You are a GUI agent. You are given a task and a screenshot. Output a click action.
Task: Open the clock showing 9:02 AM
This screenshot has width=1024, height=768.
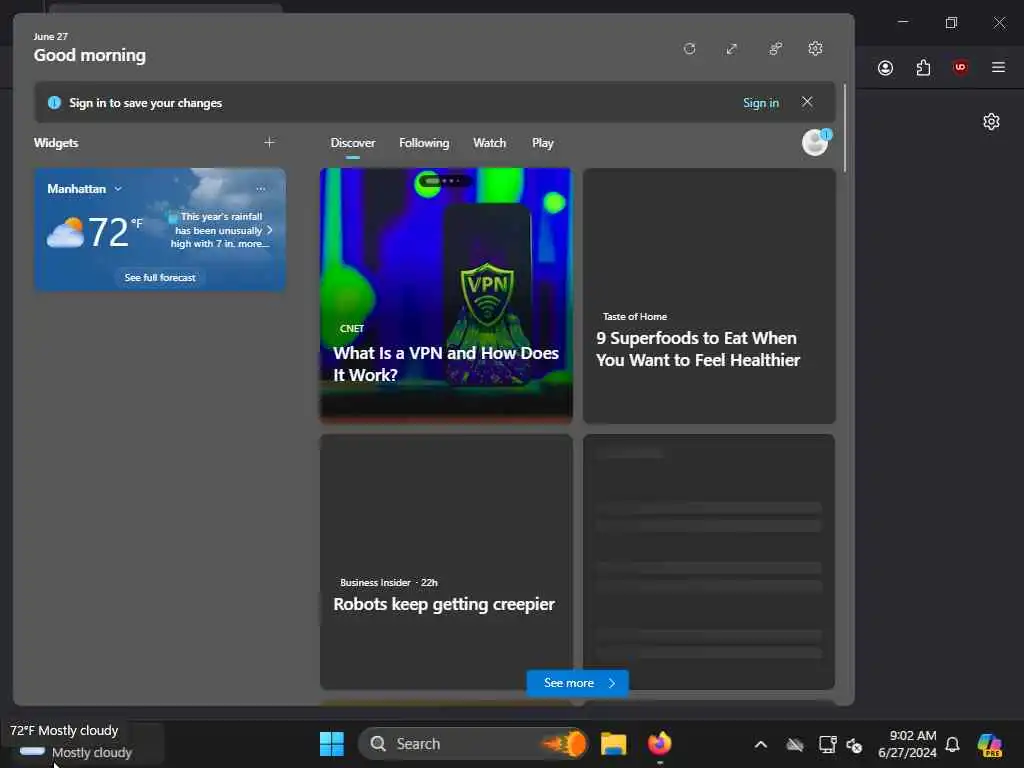pos(906,744)
